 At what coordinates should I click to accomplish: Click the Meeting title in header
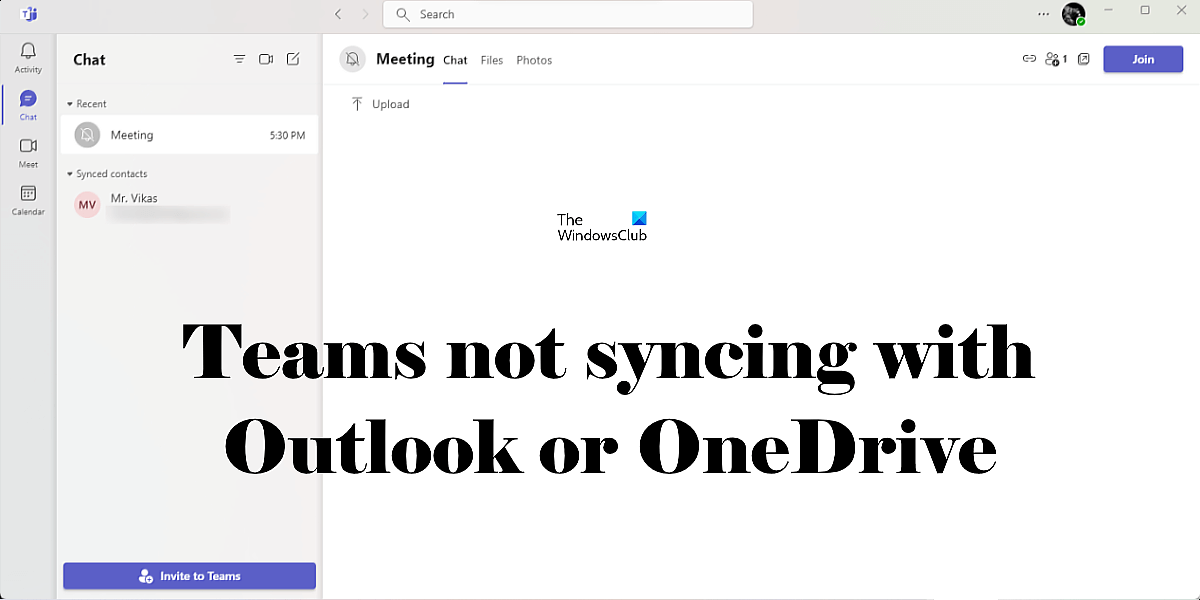tap(405, 59)
